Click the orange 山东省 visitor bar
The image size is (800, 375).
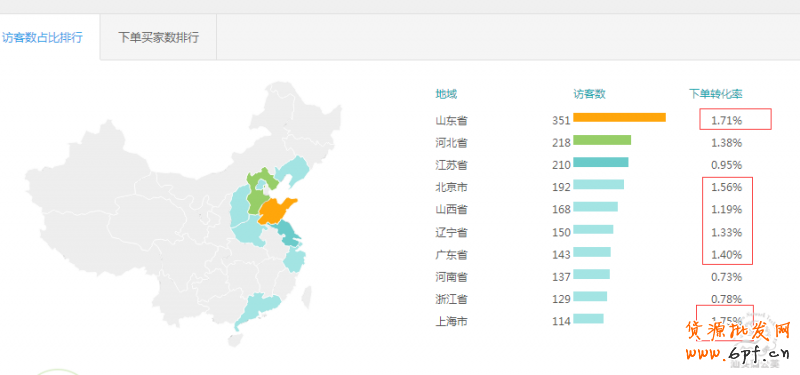tap(619, 117)
